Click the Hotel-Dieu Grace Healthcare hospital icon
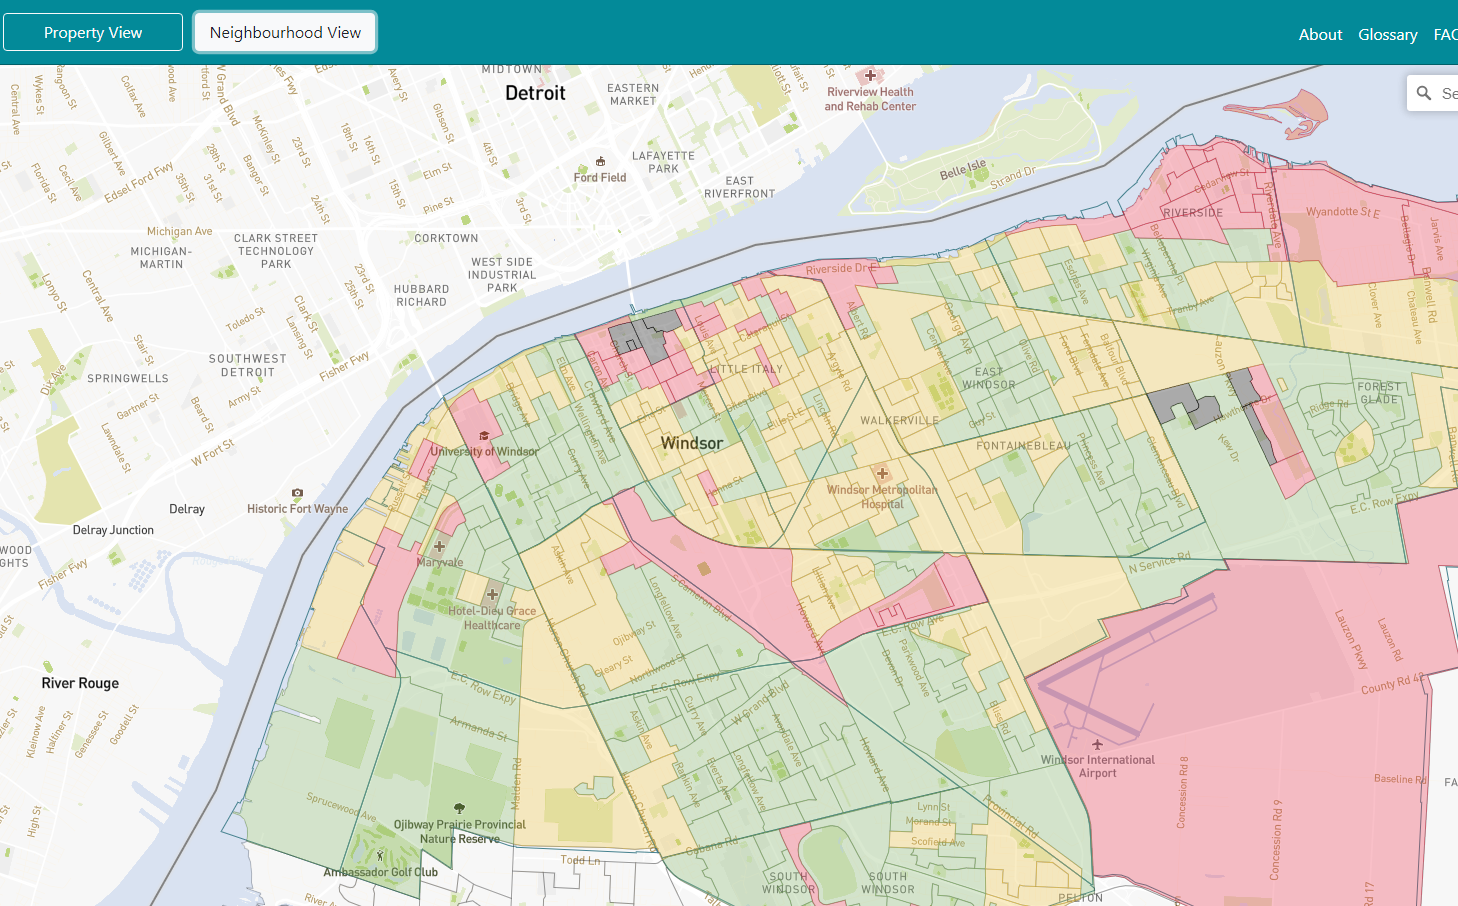This screenshot has width=1458, height=906. tap(492, 594)
